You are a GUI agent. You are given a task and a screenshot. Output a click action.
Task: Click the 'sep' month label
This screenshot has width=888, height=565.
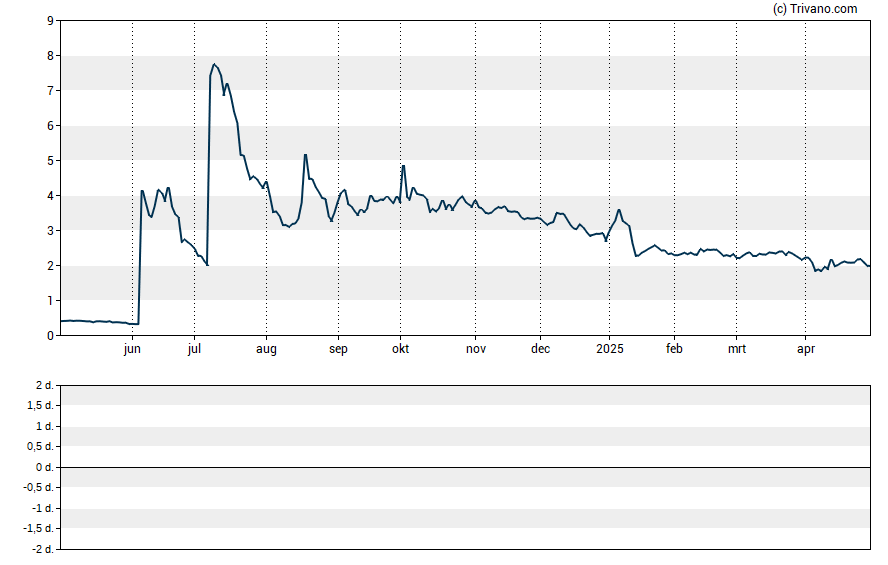click(x=338, y=349)
